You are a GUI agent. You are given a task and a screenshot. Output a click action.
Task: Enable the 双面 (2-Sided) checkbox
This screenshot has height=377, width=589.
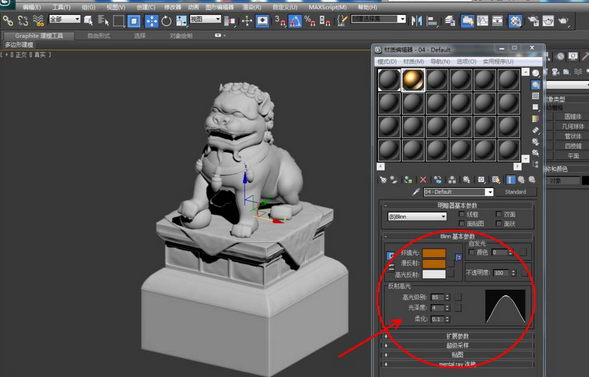(x=499, y=214)
